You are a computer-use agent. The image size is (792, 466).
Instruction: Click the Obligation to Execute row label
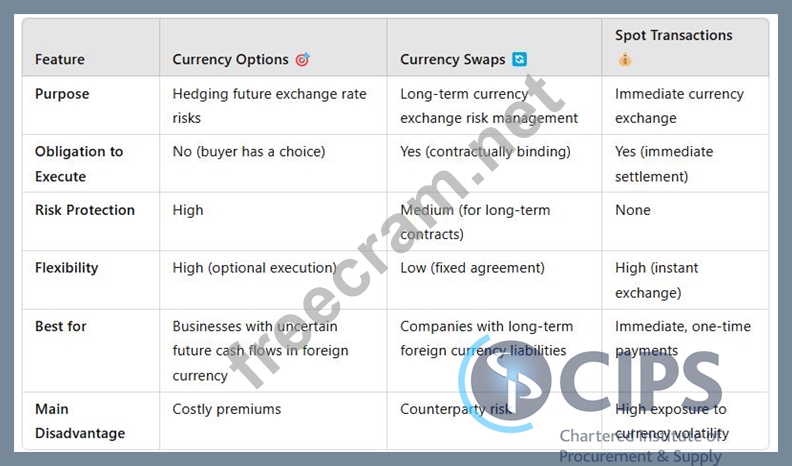pyautogui.click(x=79, y=164)
